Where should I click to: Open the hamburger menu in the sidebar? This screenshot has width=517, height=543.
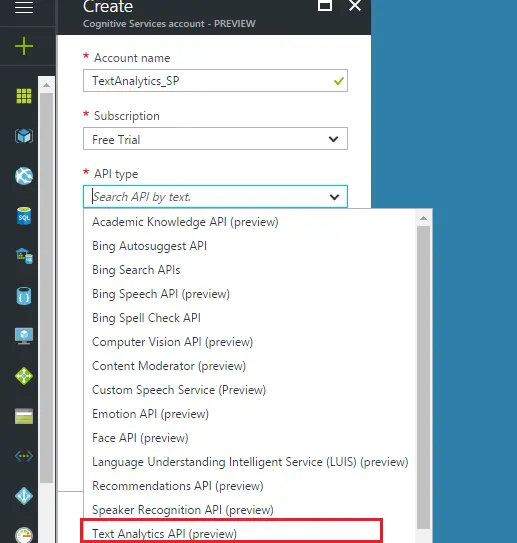point(24,7)
